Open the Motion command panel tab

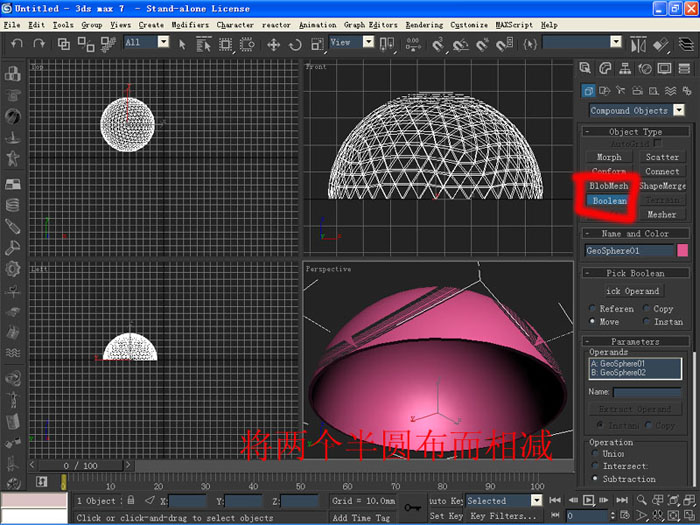click(645, 68)
